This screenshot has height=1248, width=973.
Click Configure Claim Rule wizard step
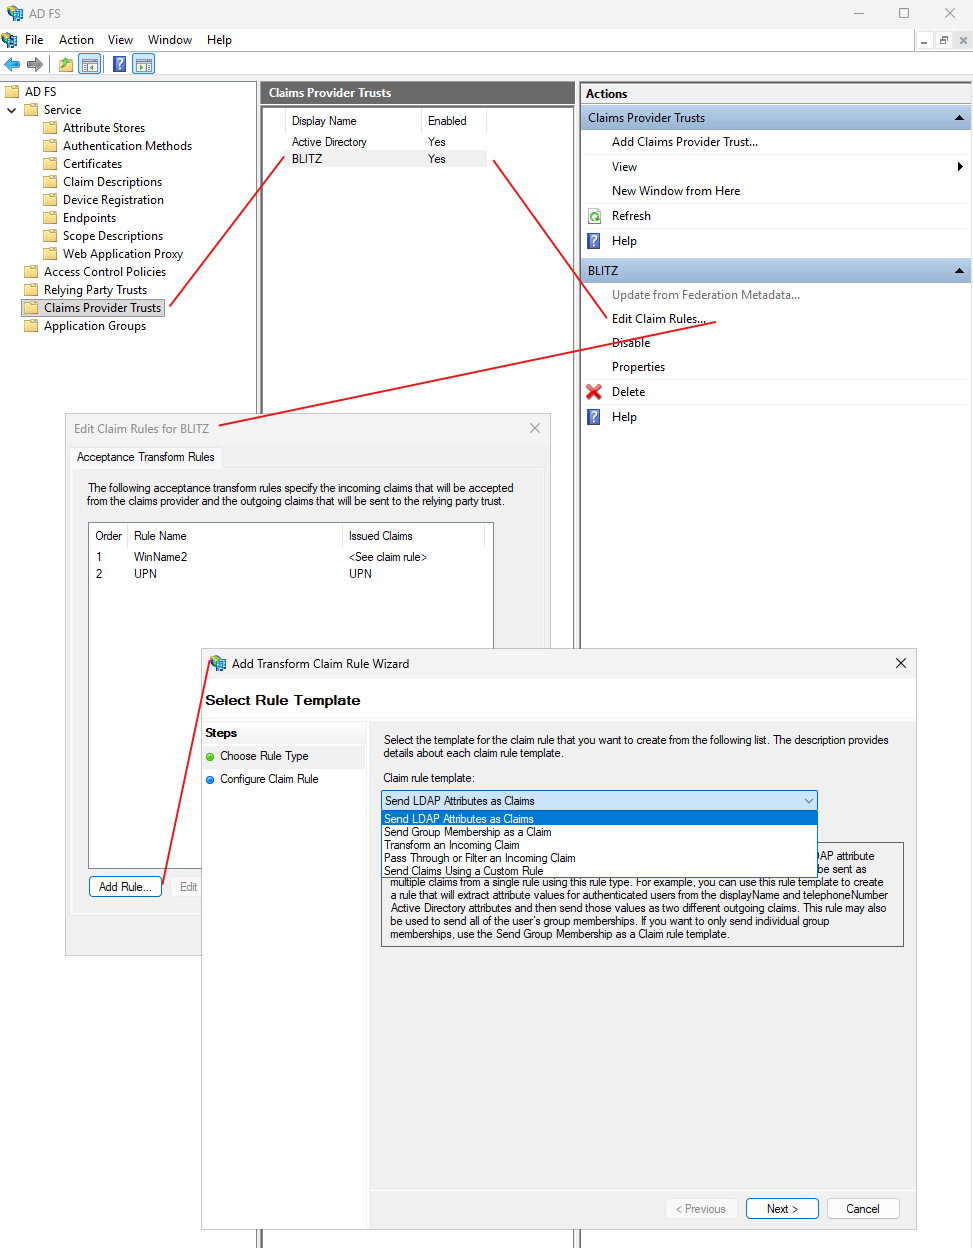(x=269, y=779)
